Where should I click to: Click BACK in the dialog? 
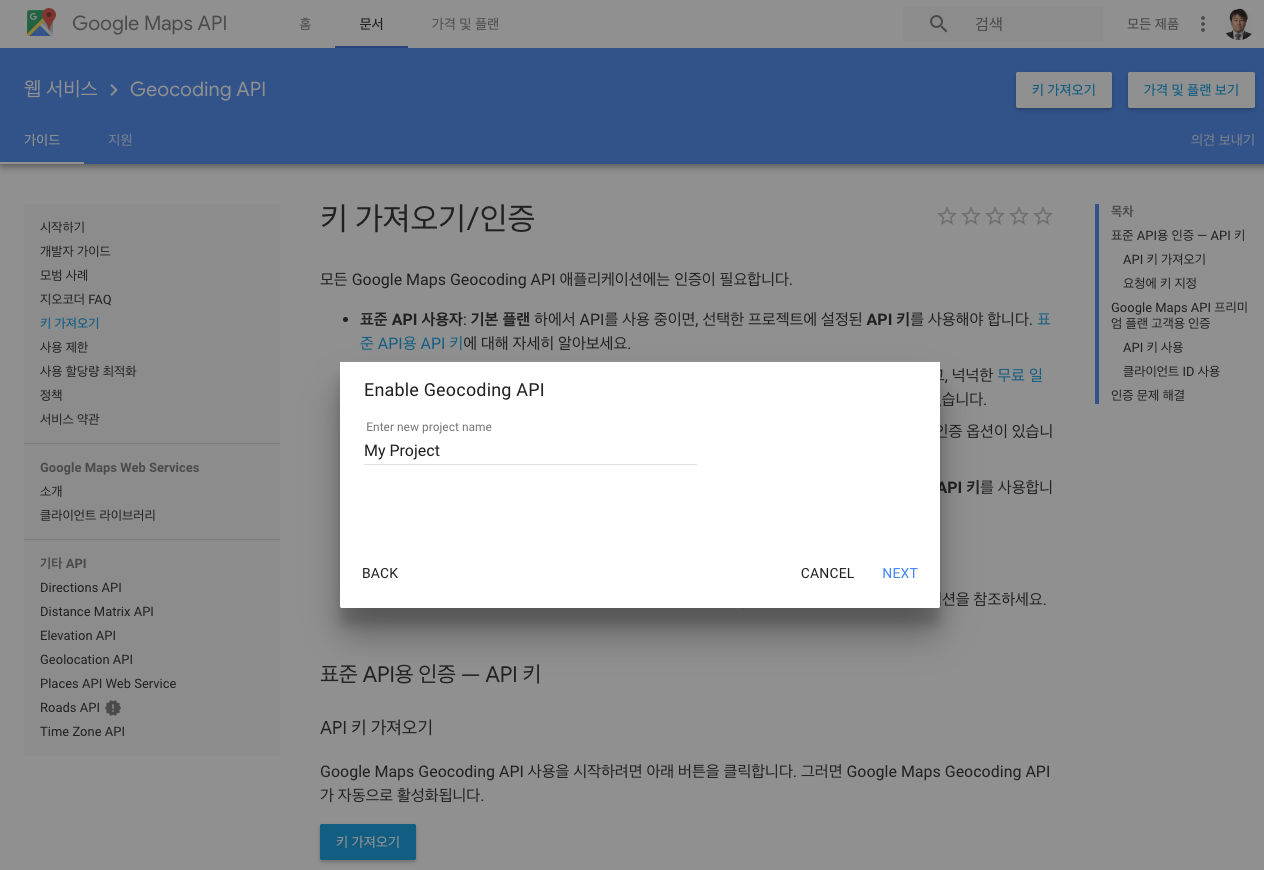(380, 573)
